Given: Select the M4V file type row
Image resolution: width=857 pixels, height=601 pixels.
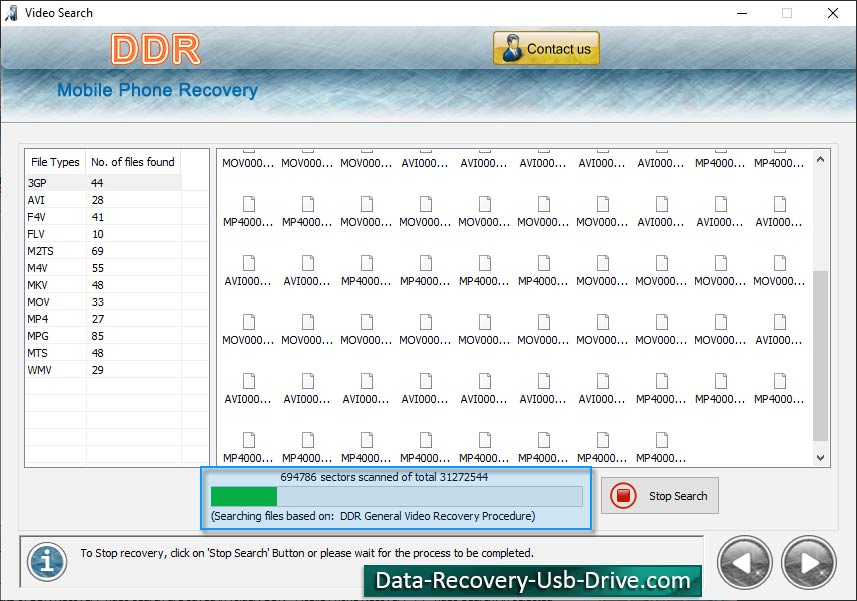Looking at the screenshot, I should (103, 268).
